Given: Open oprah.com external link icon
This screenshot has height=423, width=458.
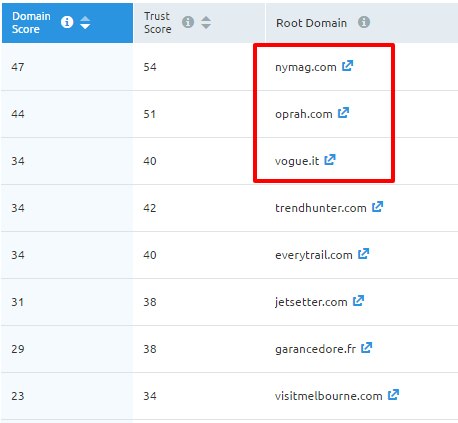Looking at the screenshot, I should [343, 113].
